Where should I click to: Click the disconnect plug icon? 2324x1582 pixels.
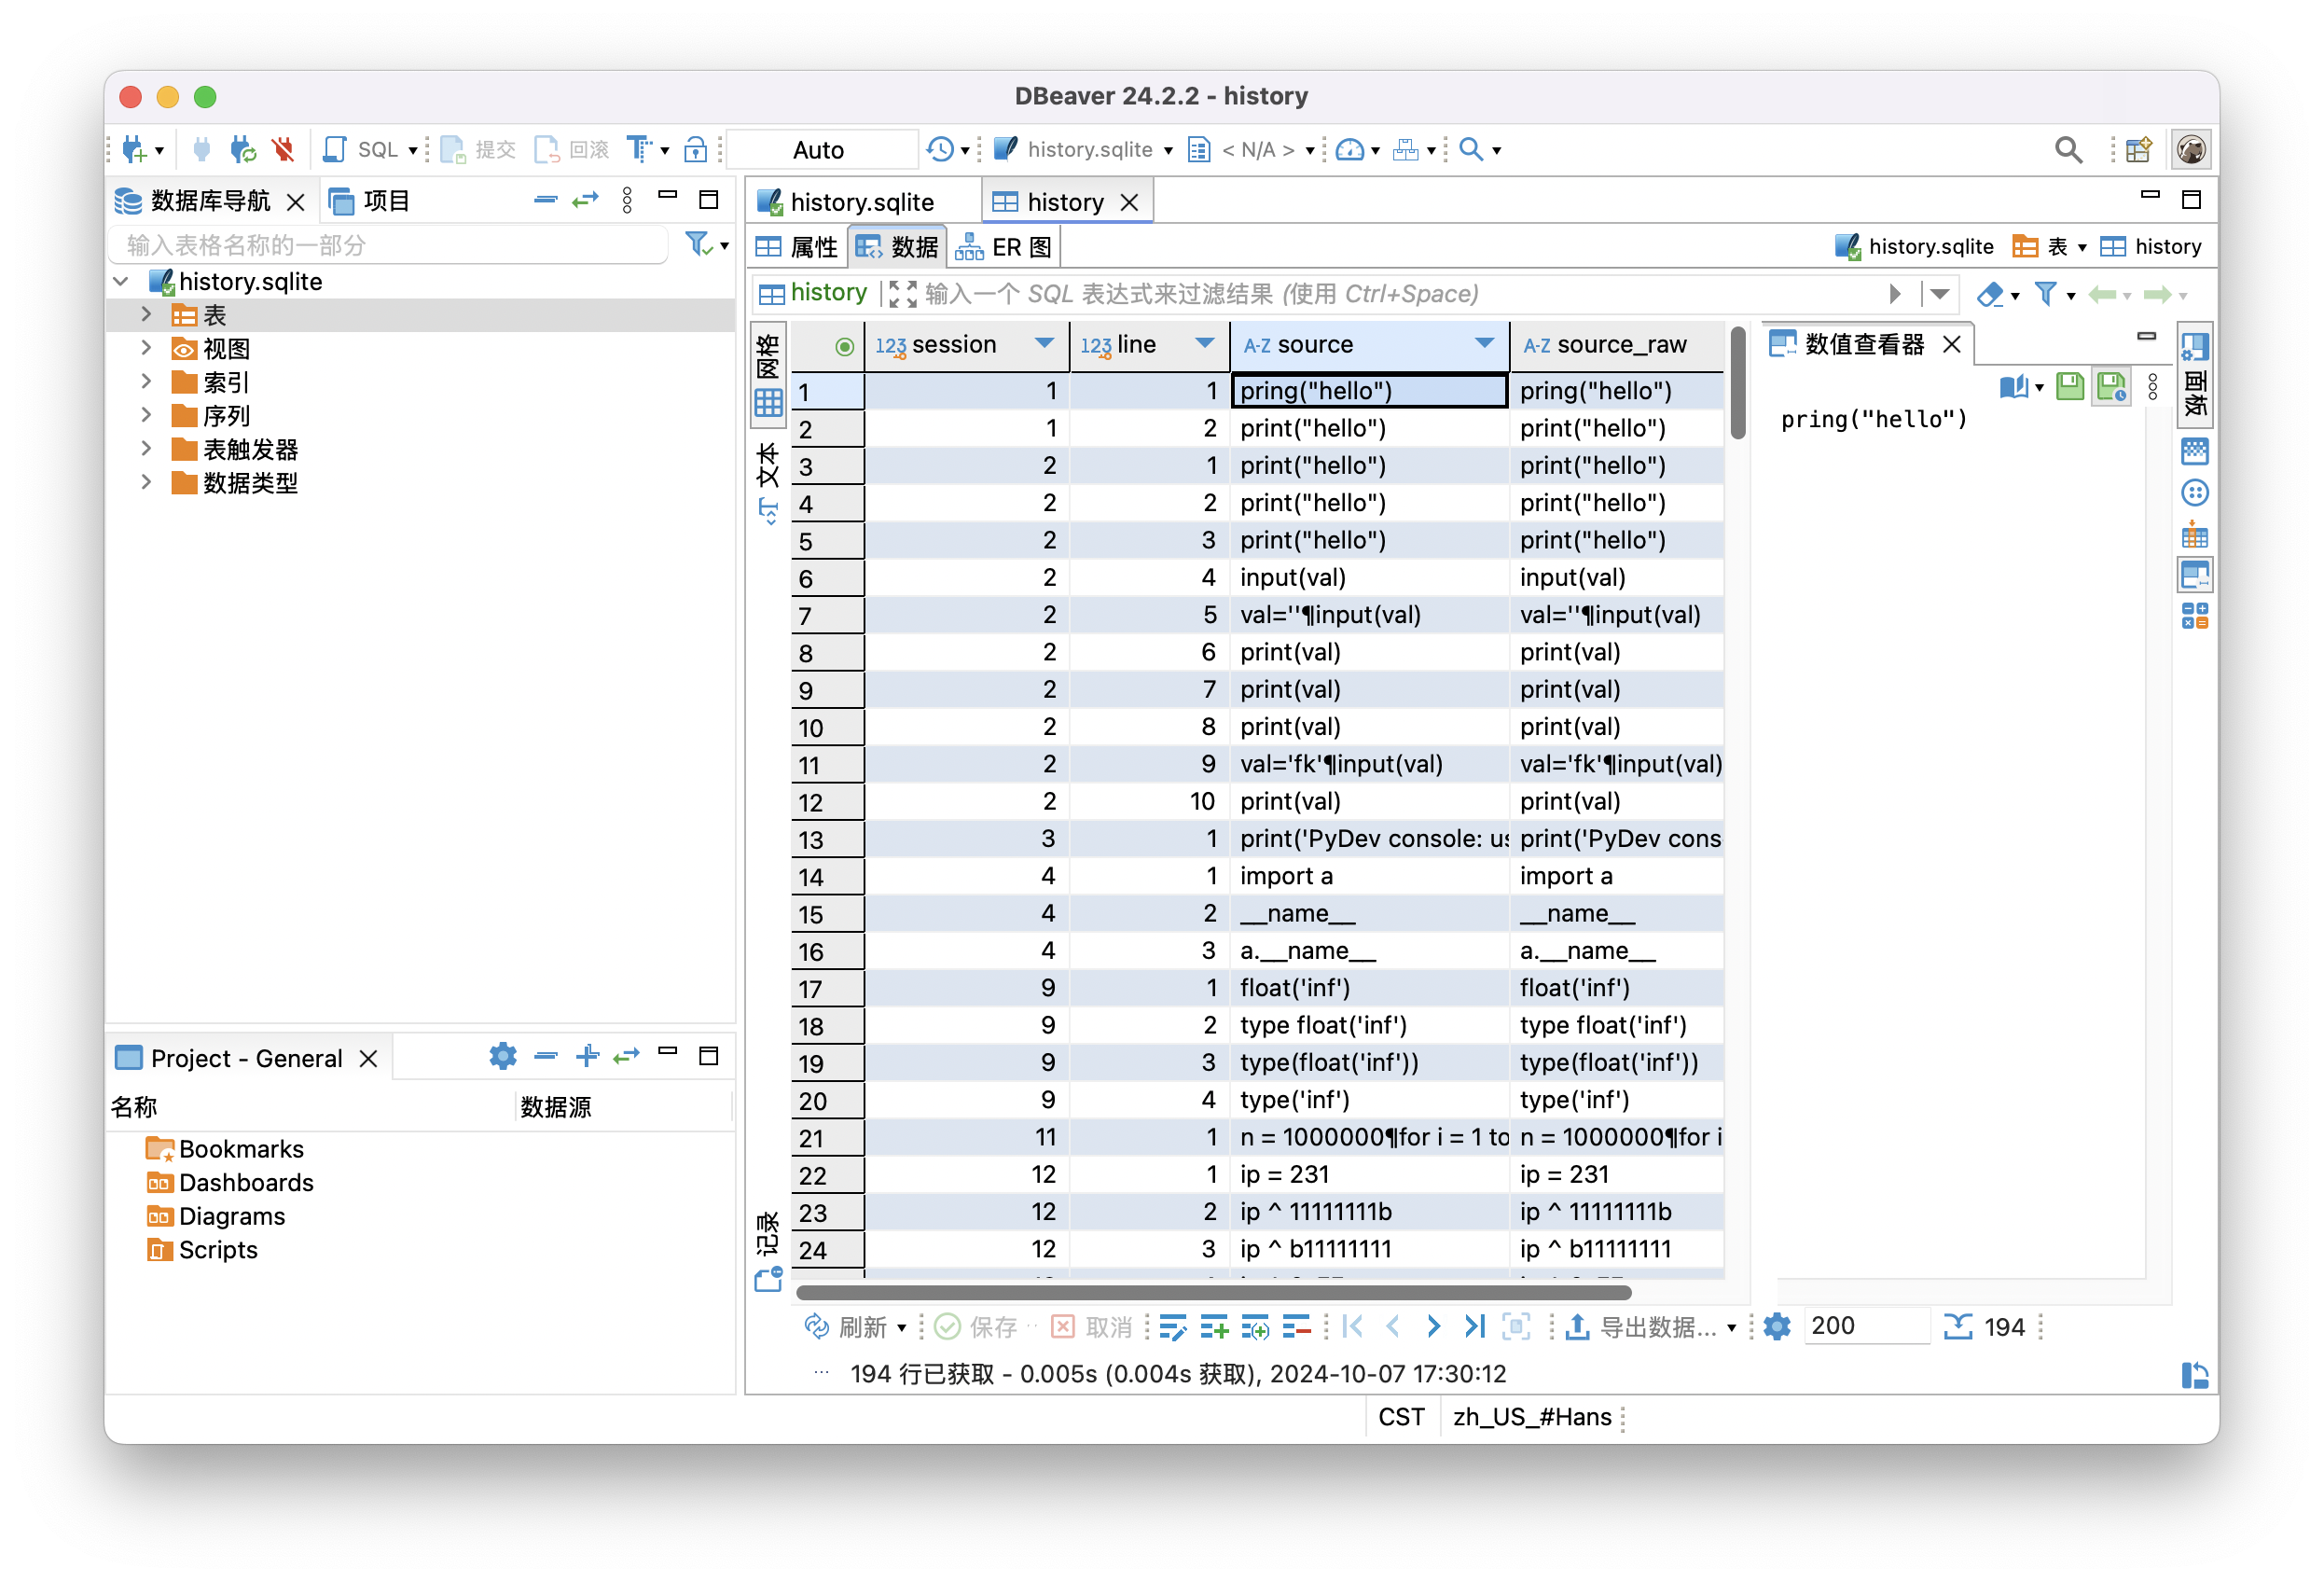(x=284, y=150)
